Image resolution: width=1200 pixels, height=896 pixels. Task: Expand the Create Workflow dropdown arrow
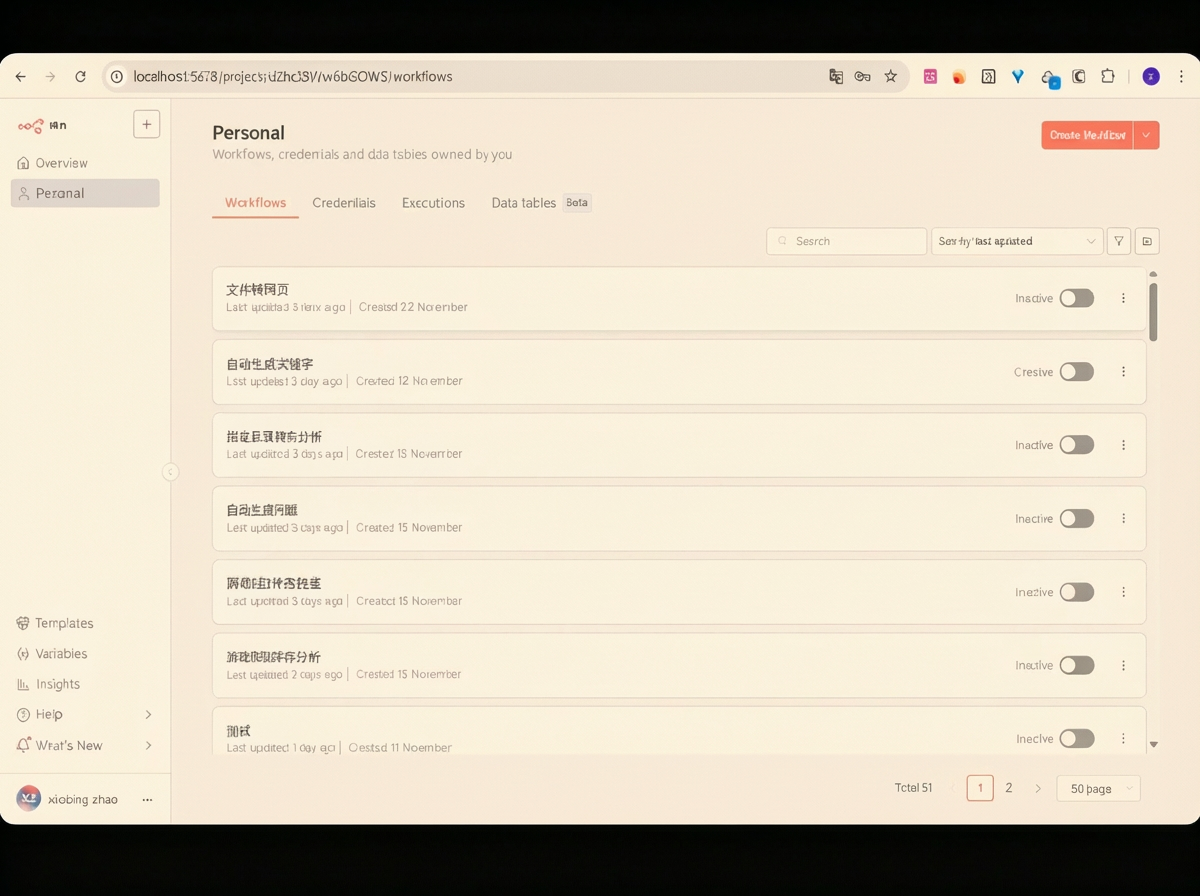(1146, 134)
